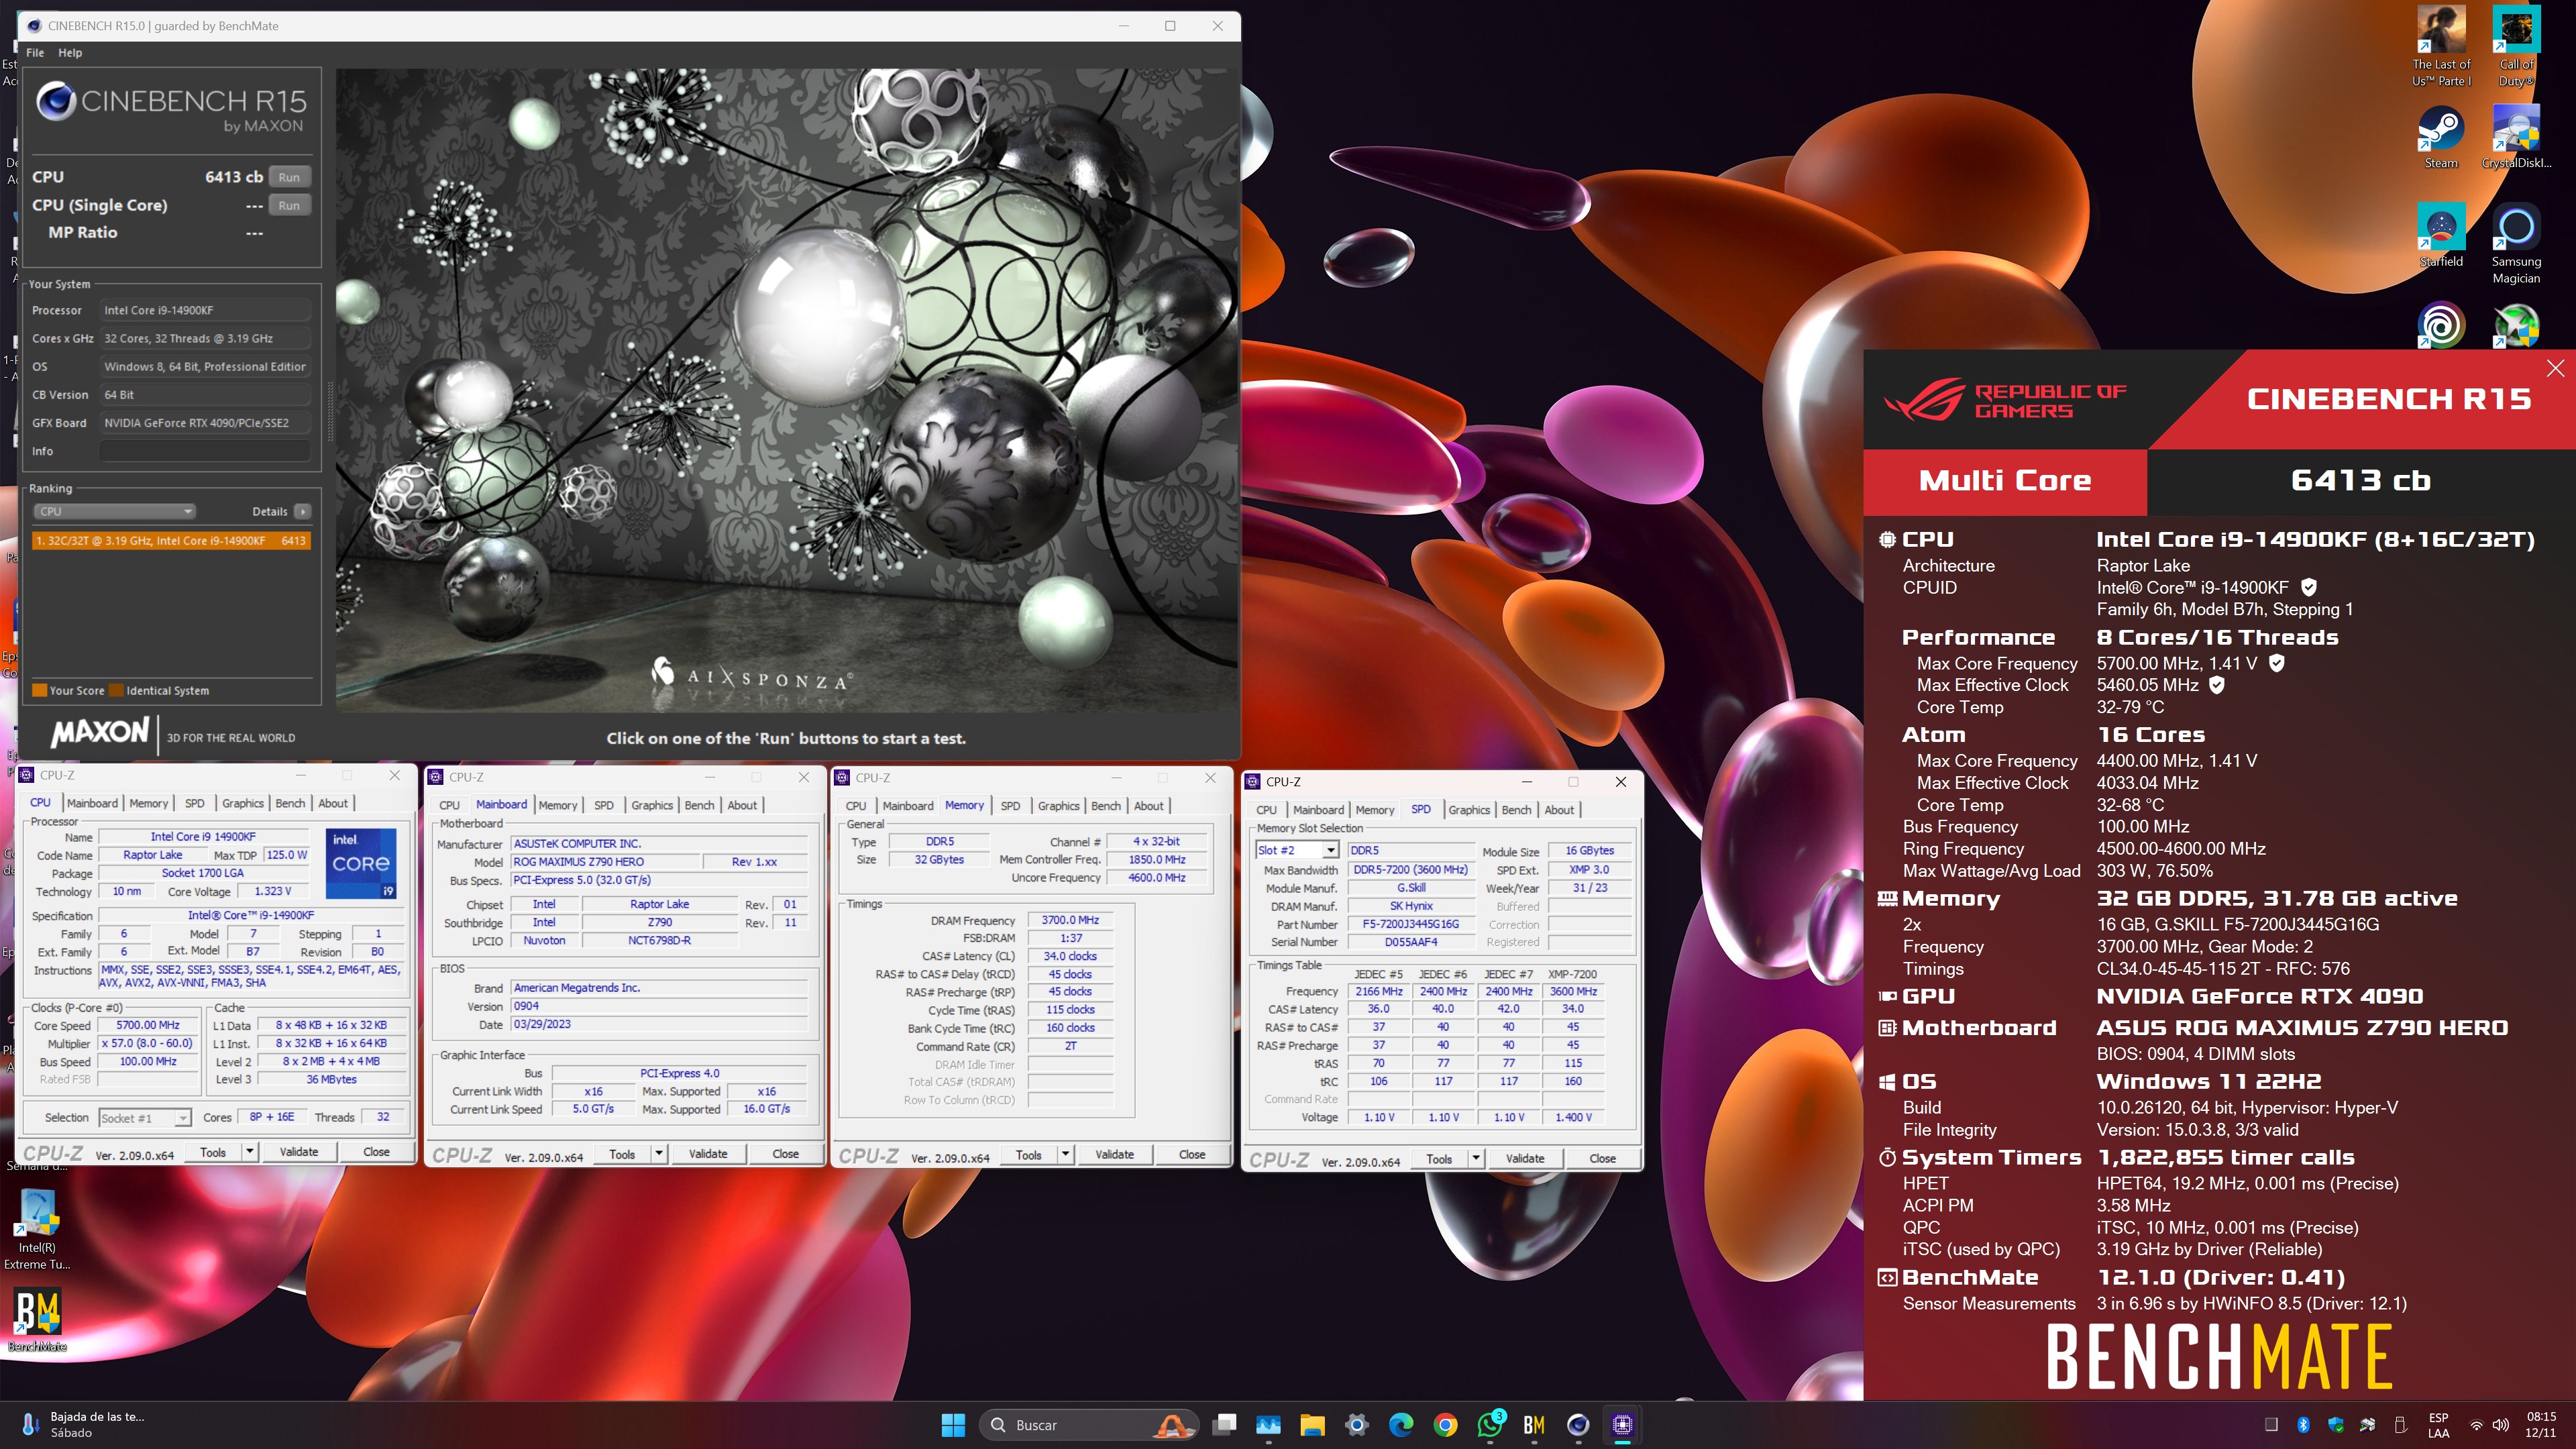Click the Model ROG MAXIMUS Z790 HERO field
Viewport: 2576px width, 1449px height.
click(x=606, y=862)
